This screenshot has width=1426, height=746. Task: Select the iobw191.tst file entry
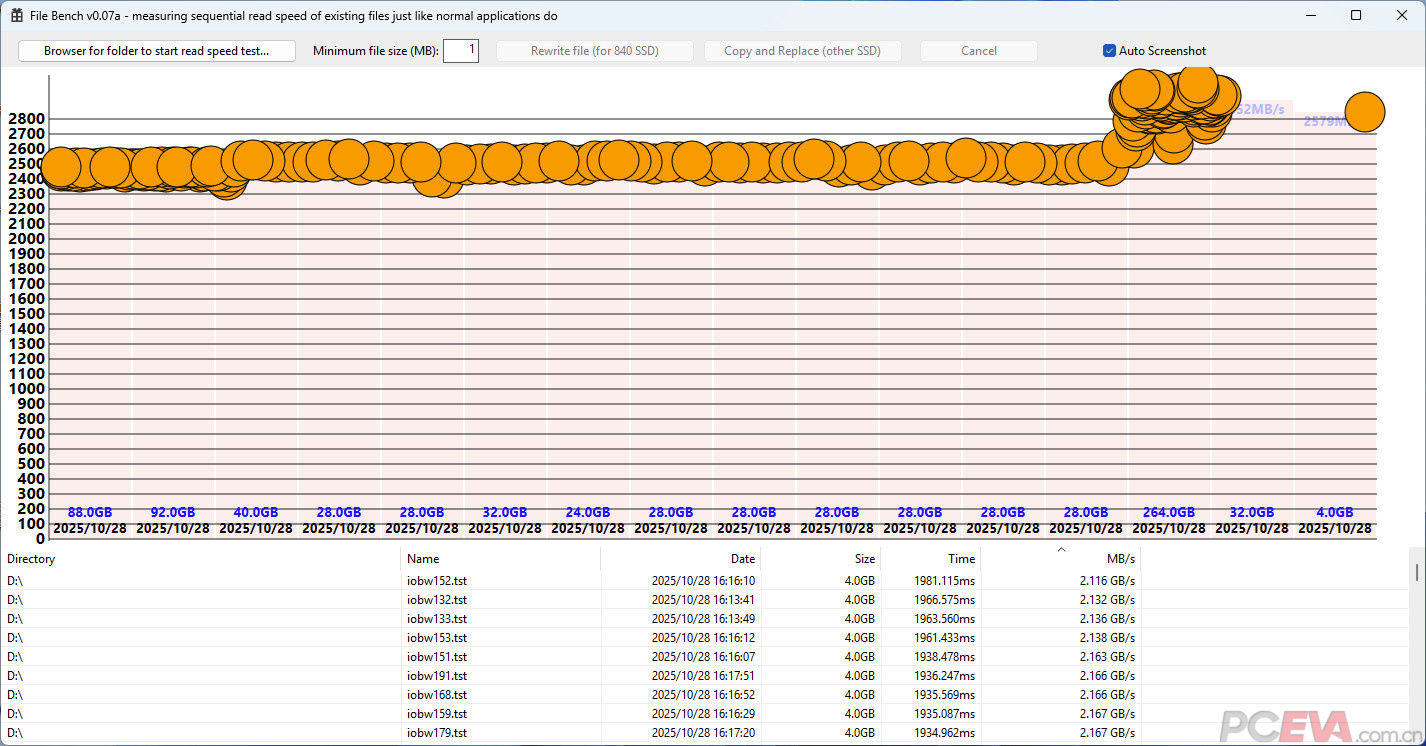pyautogui.click(x=437, y=676)
